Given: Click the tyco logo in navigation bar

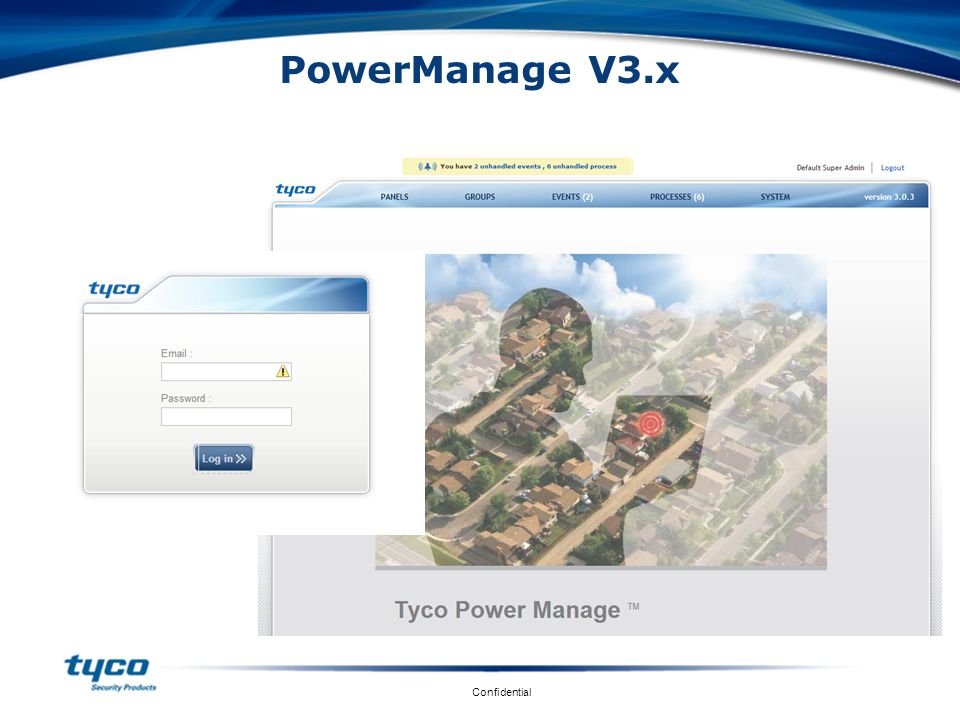Looking at the screenshot, I should tap(295, 189).
